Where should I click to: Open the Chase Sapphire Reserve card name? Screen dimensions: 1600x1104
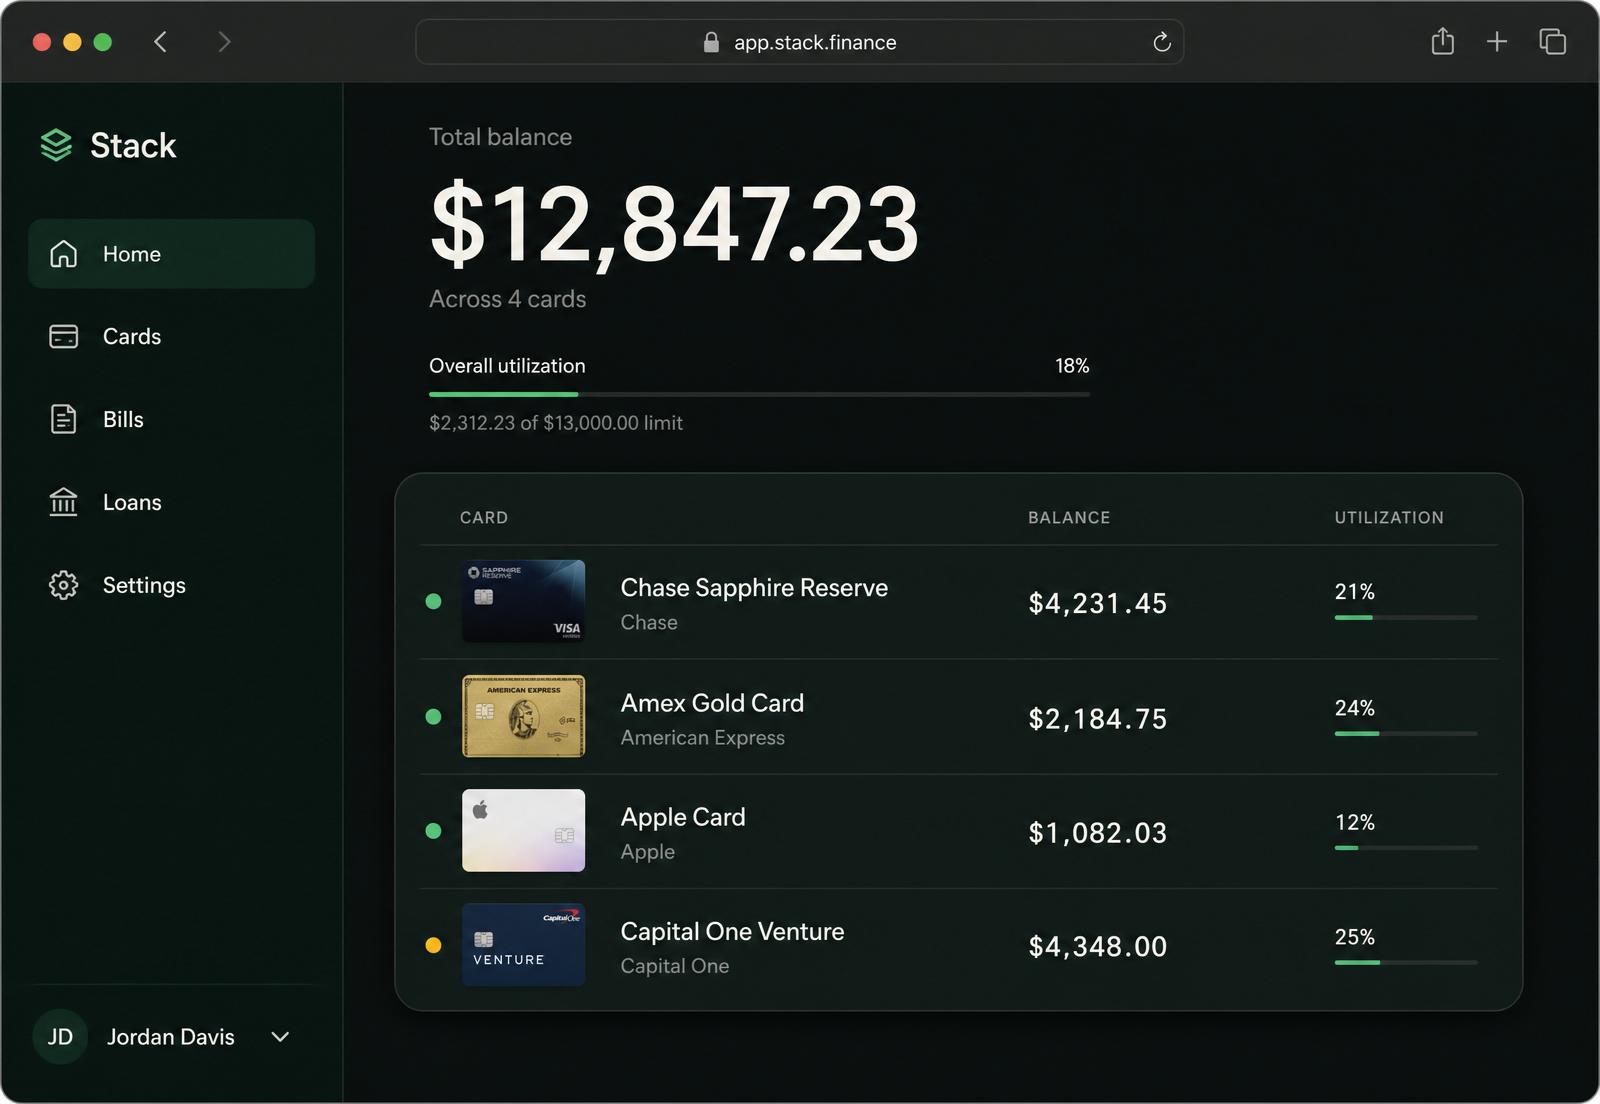754,587
